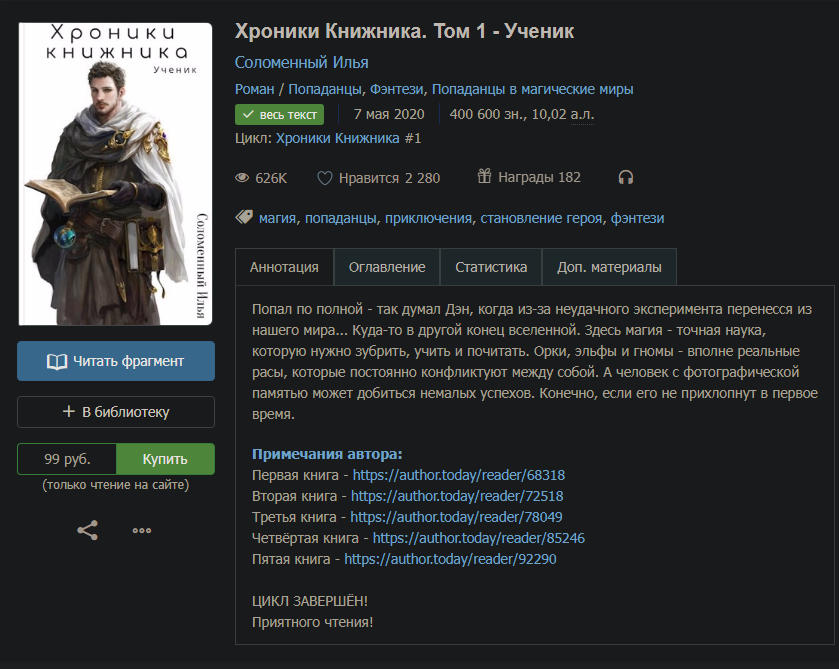Open the Статистика tab
839x669 pixels.
point(491,267)
